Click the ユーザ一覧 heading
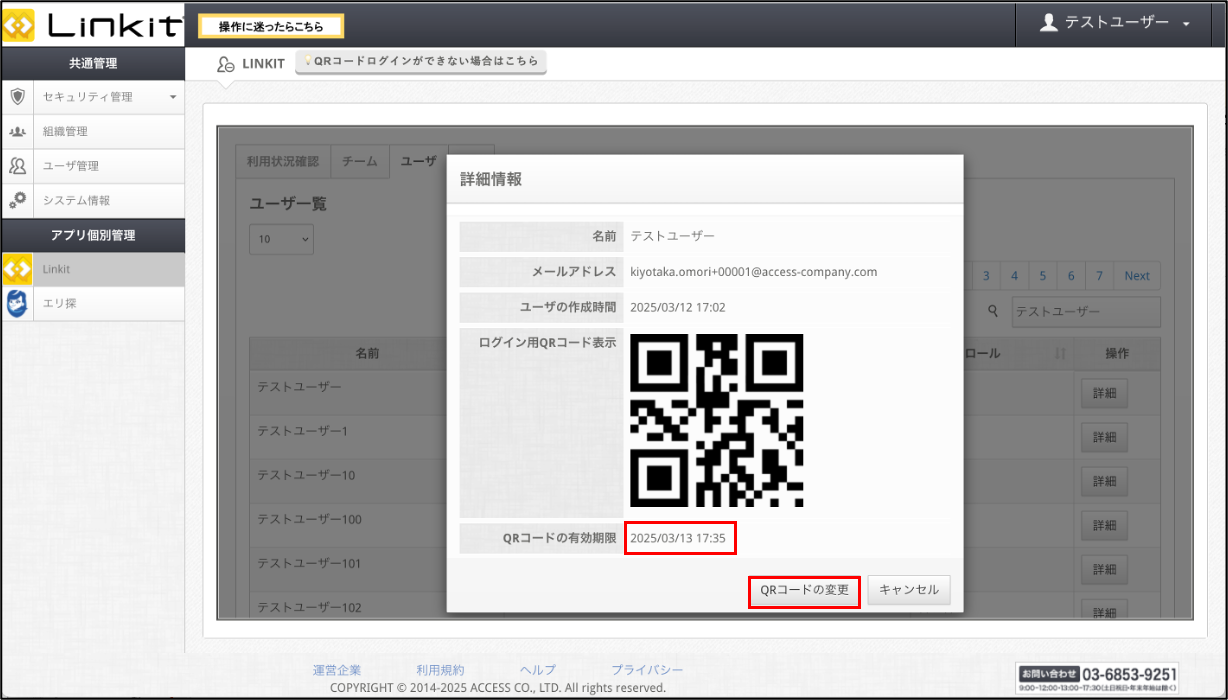The image size is (1228, 700). (288, 204)
